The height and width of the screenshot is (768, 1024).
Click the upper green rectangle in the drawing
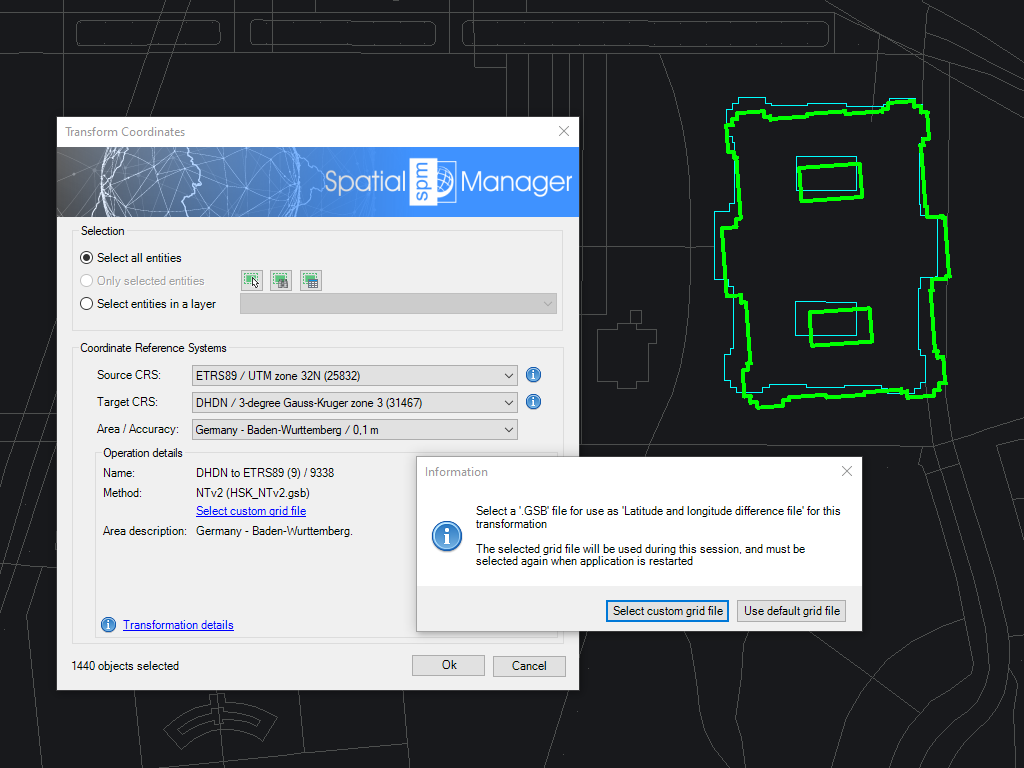pyautogui.click(x=830, y=182)
